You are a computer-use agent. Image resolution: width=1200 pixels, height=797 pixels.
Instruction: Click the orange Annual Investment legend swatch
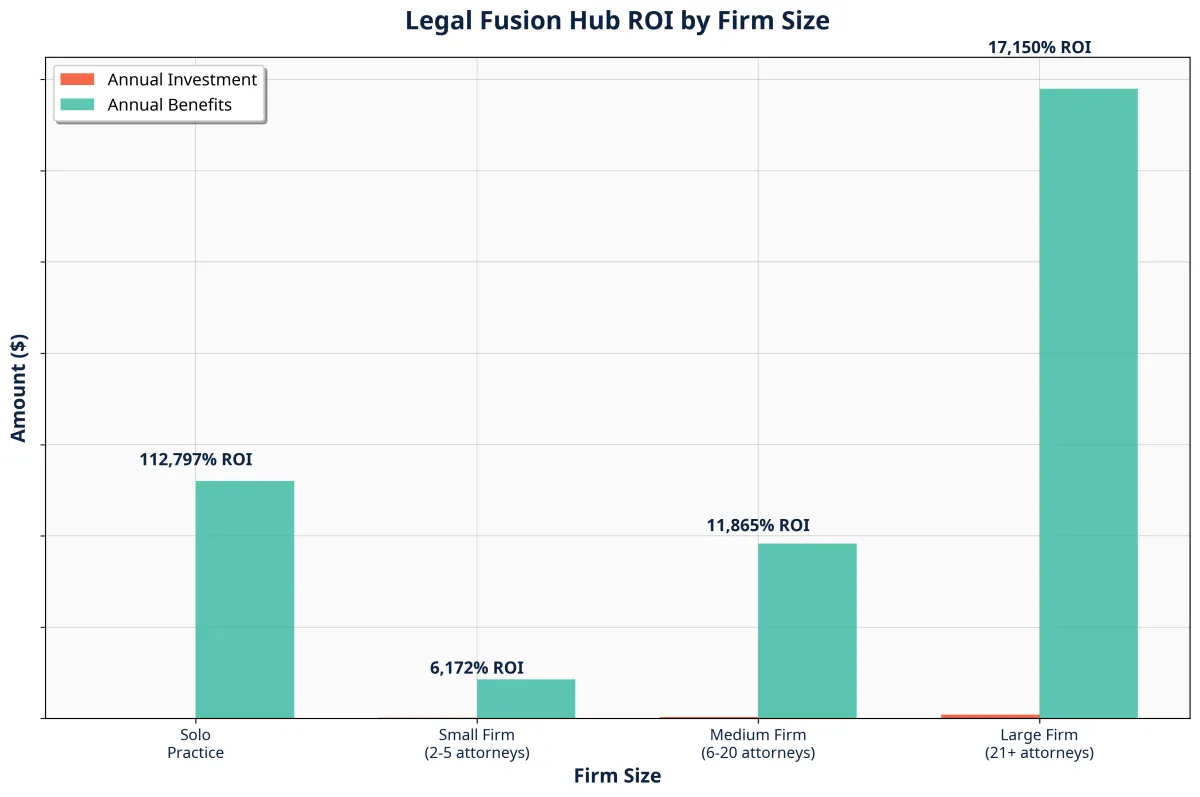coord(77,79)
